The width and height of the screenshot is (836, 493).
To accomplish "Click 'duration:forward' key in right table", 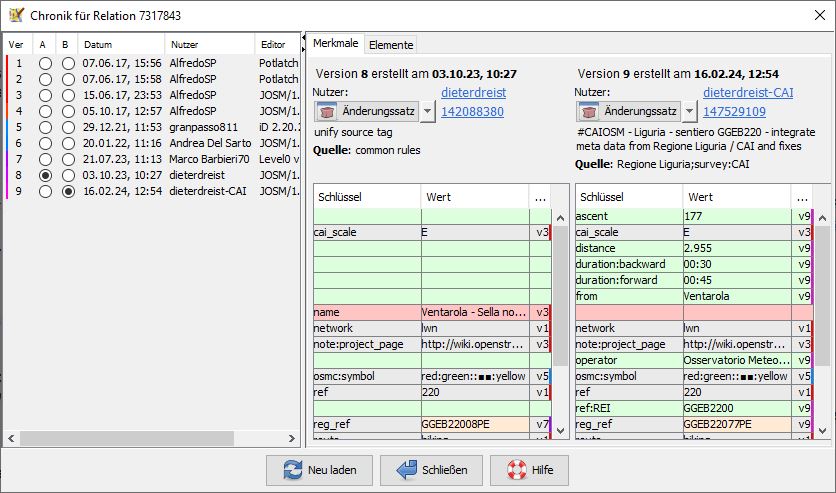I will [629, 280].
